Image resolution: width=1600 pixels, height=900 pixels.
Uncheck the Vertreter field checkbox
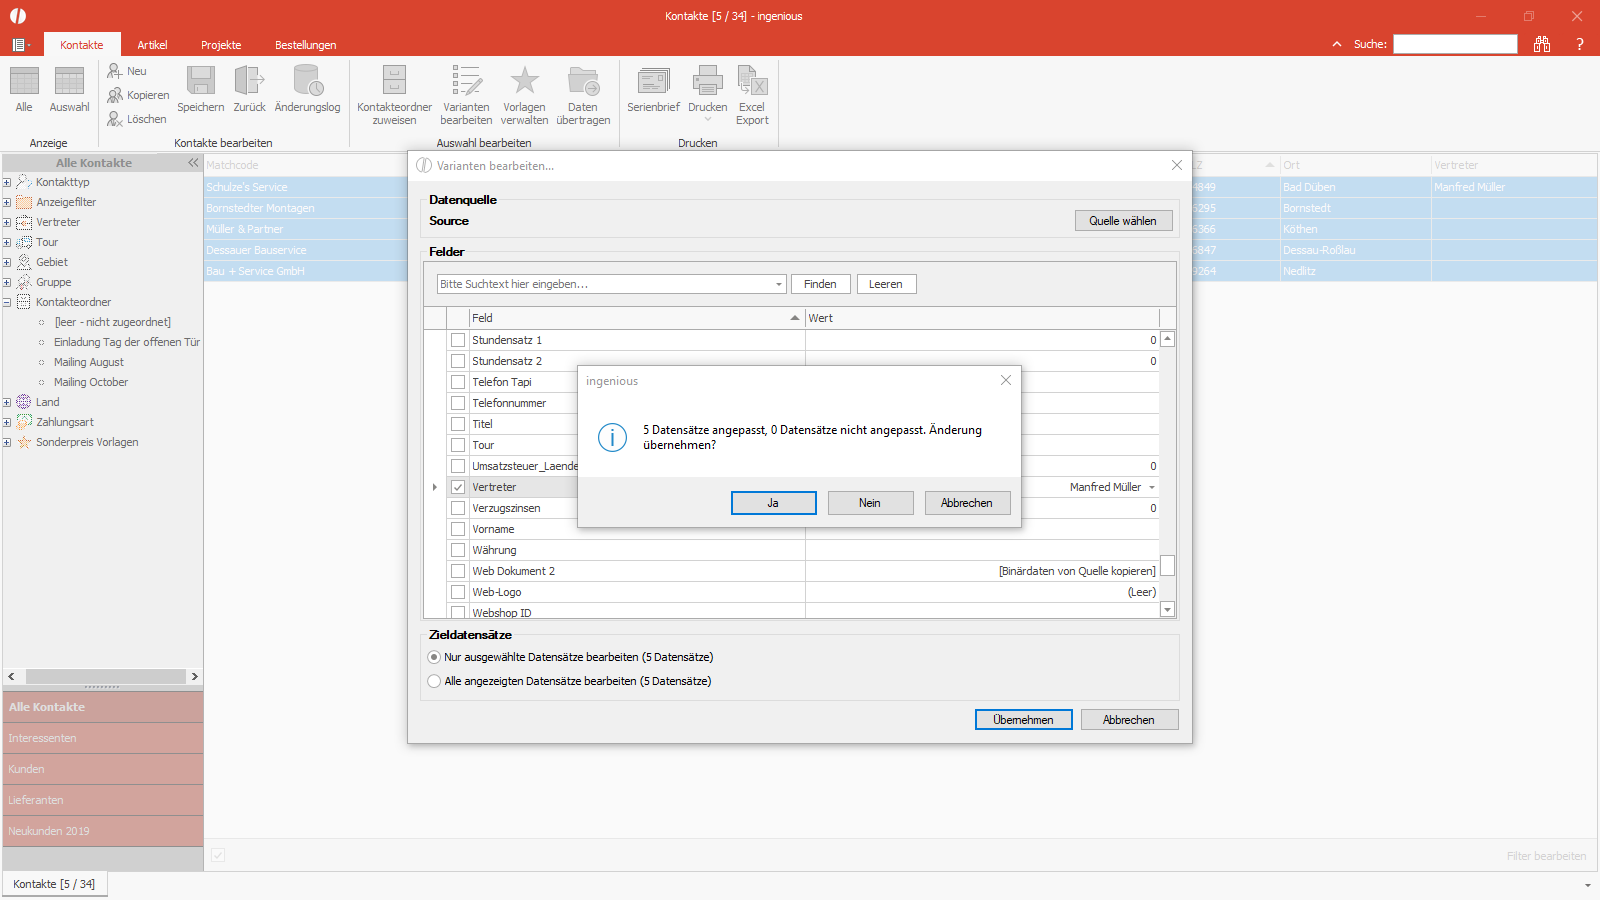458,487
